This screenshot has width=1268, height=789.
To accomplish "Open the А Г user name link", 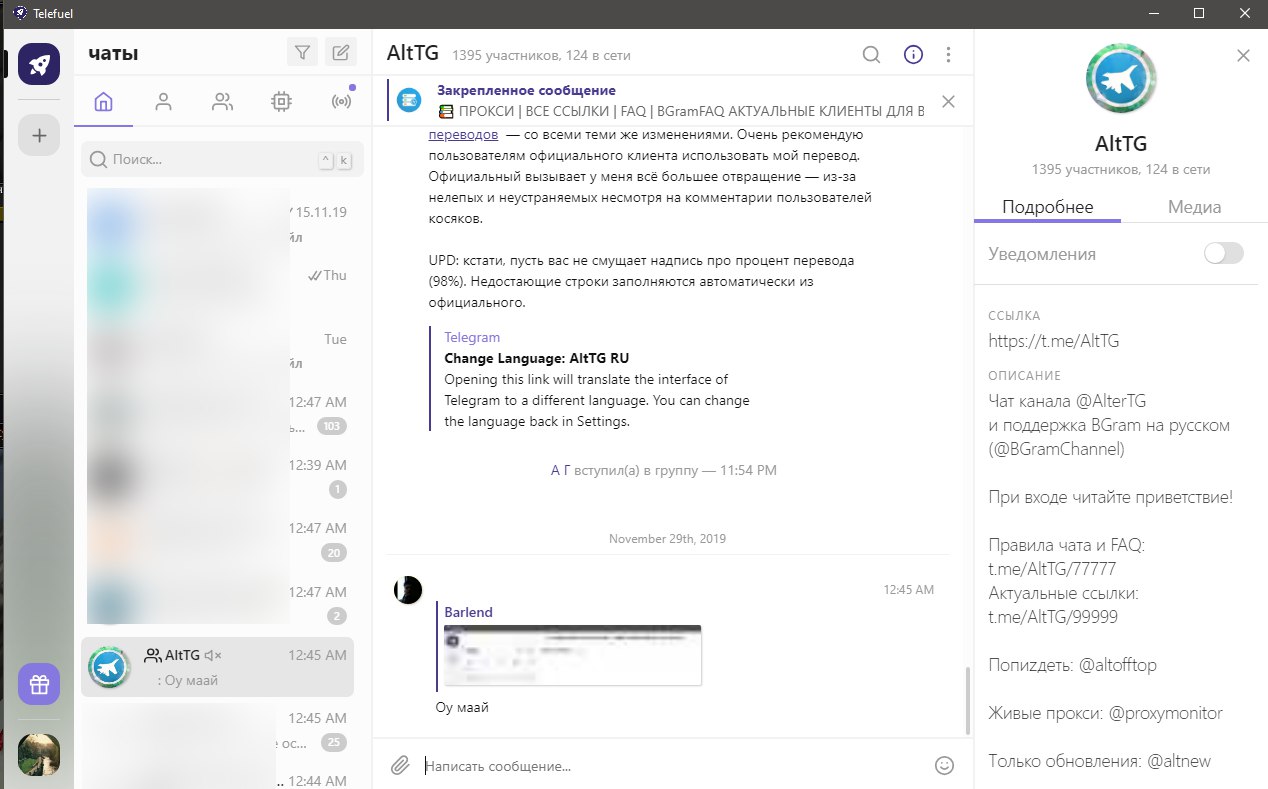I will coord(560,469).
